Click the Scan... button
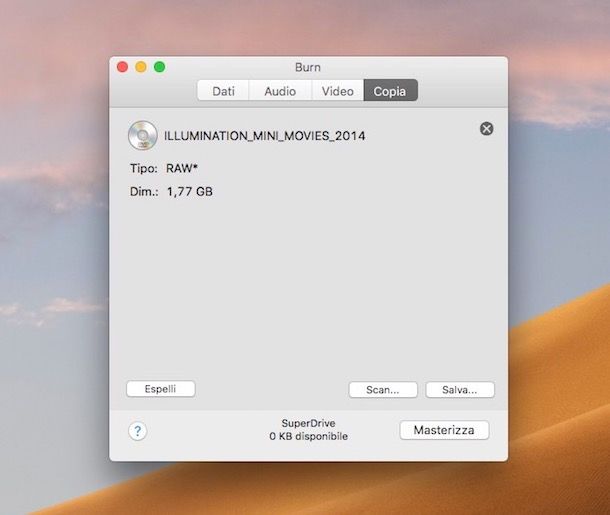Image resolution: width=610 pixels, height=515 pixels. (383, 390)
